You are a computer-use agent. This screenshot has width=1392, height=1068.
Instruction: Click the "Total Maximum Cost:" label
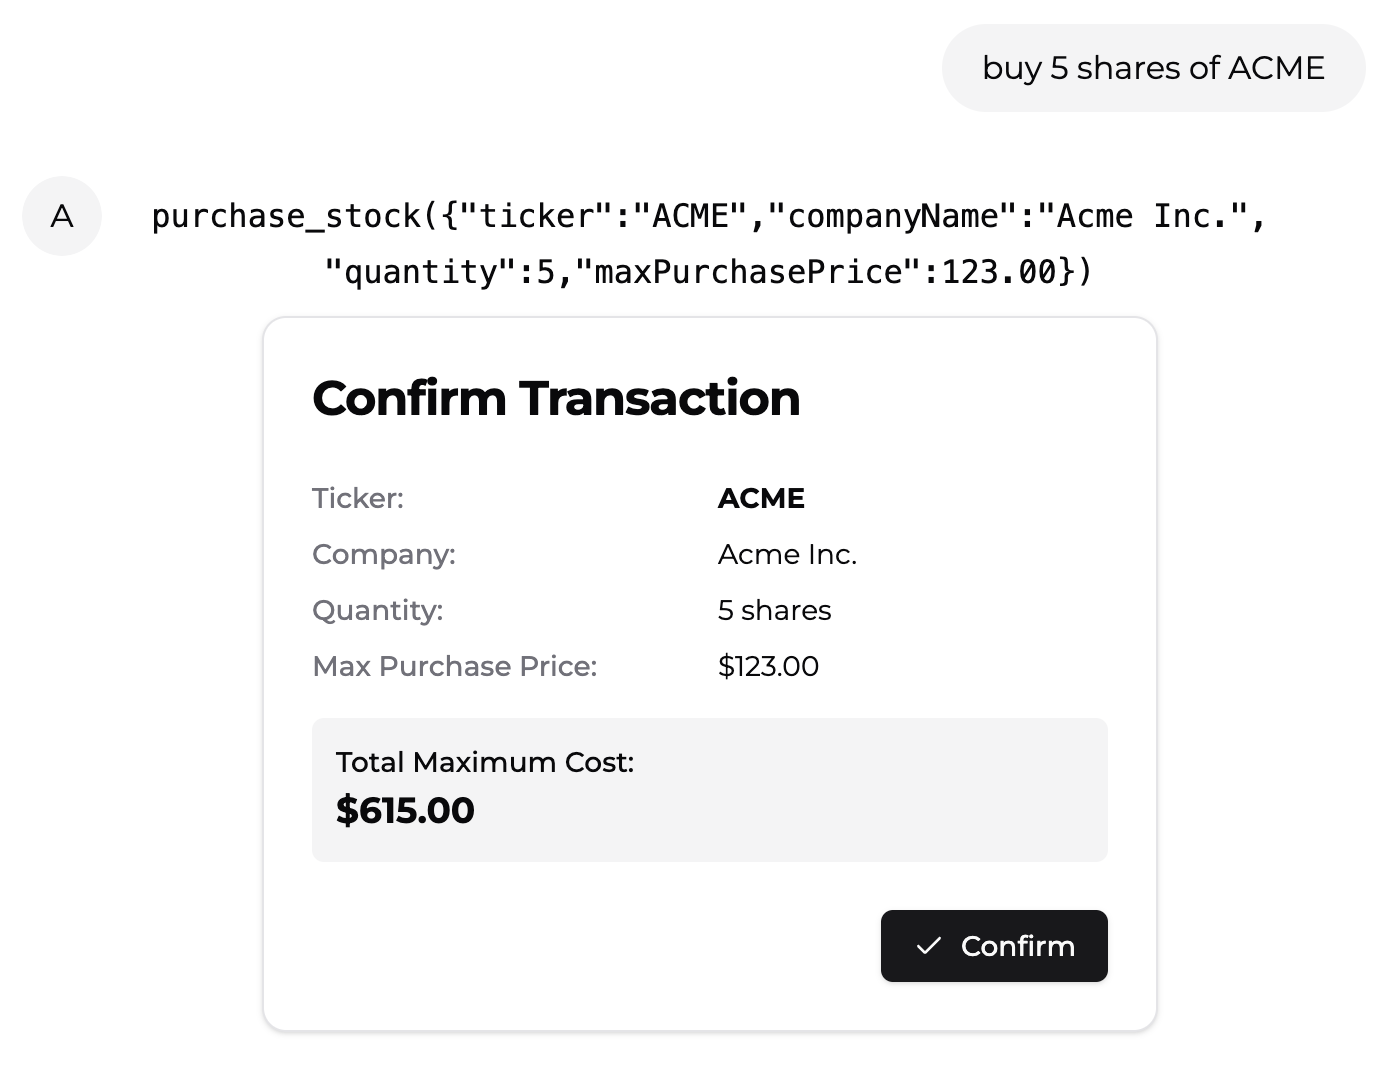485,762
